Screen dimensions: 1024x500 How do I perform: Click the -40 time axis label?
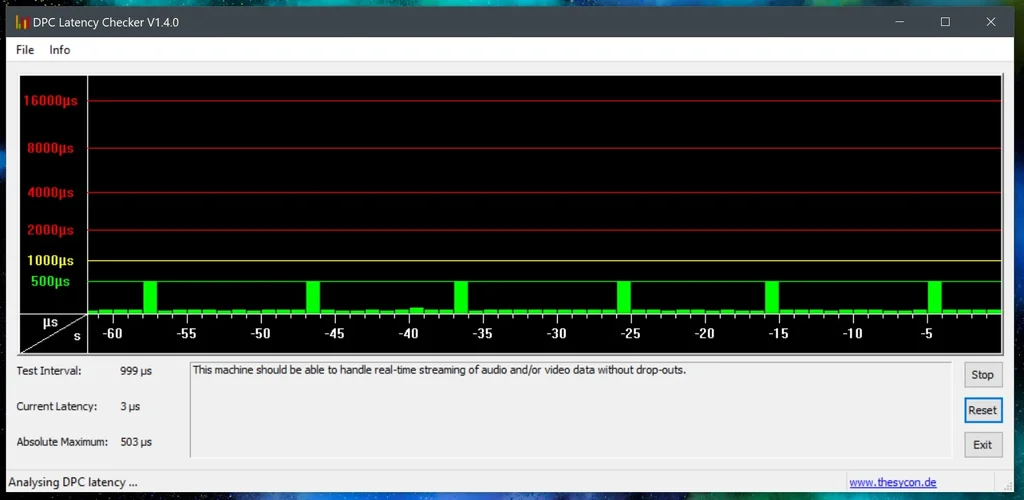point(409,334)
